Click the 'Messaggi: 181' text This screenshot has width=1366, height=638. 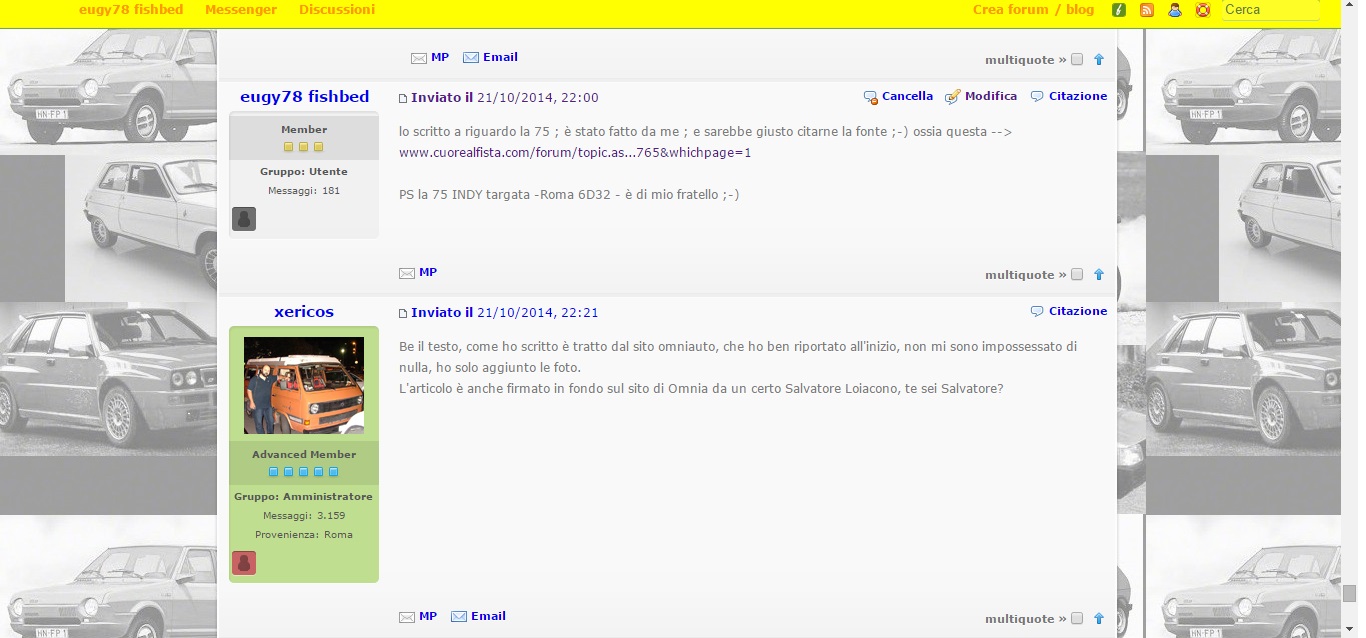point(304,191)
